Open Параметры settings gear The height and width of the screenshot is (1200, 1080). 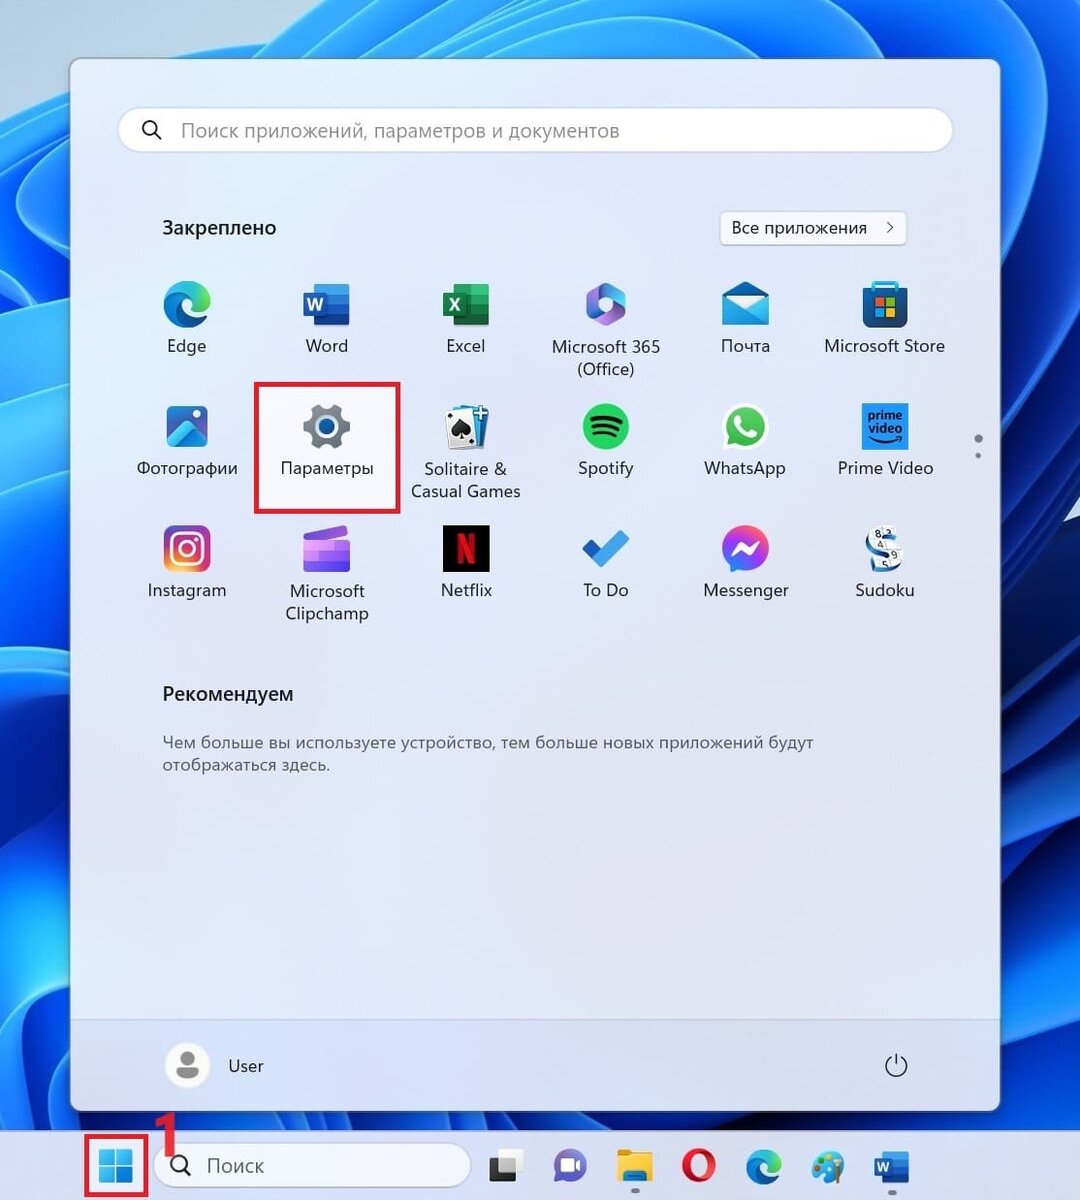point(327,441)
